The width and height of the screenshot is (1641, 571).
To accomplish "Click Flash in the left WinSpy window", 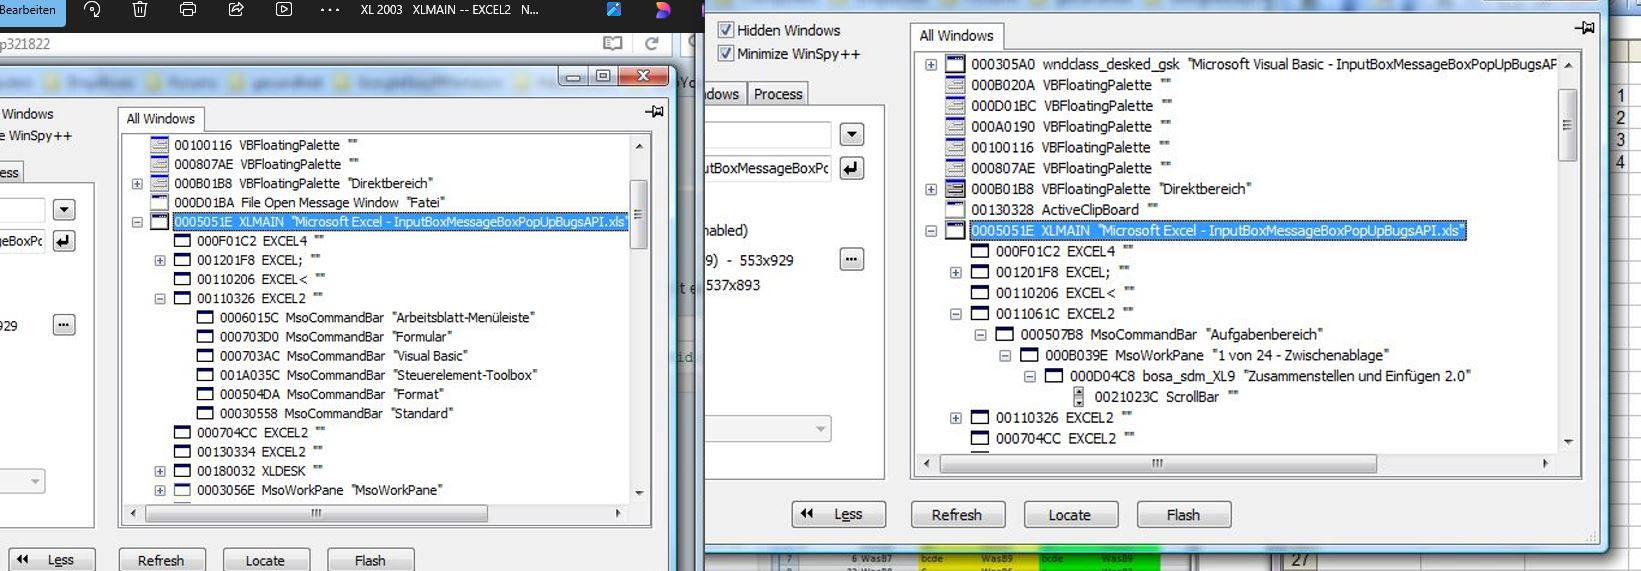I will tap(370, 560).
